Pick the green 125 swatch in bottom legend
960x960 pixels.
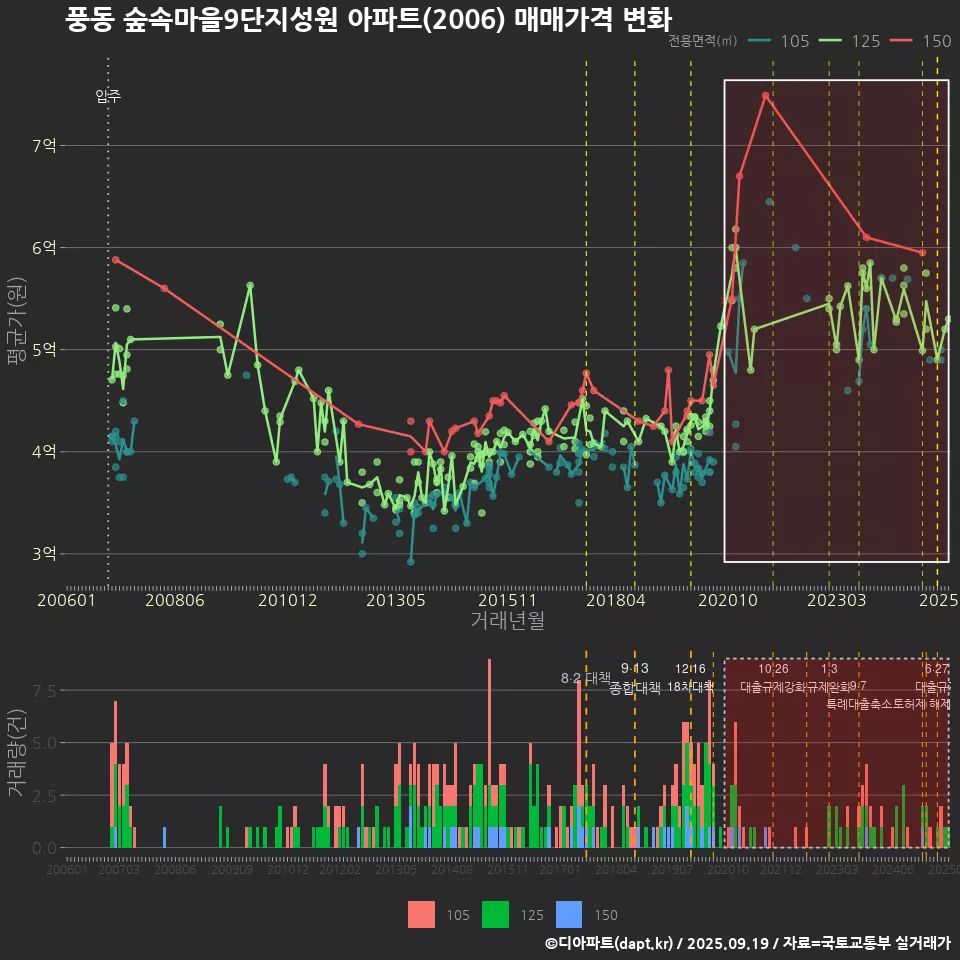pos(495,914)
